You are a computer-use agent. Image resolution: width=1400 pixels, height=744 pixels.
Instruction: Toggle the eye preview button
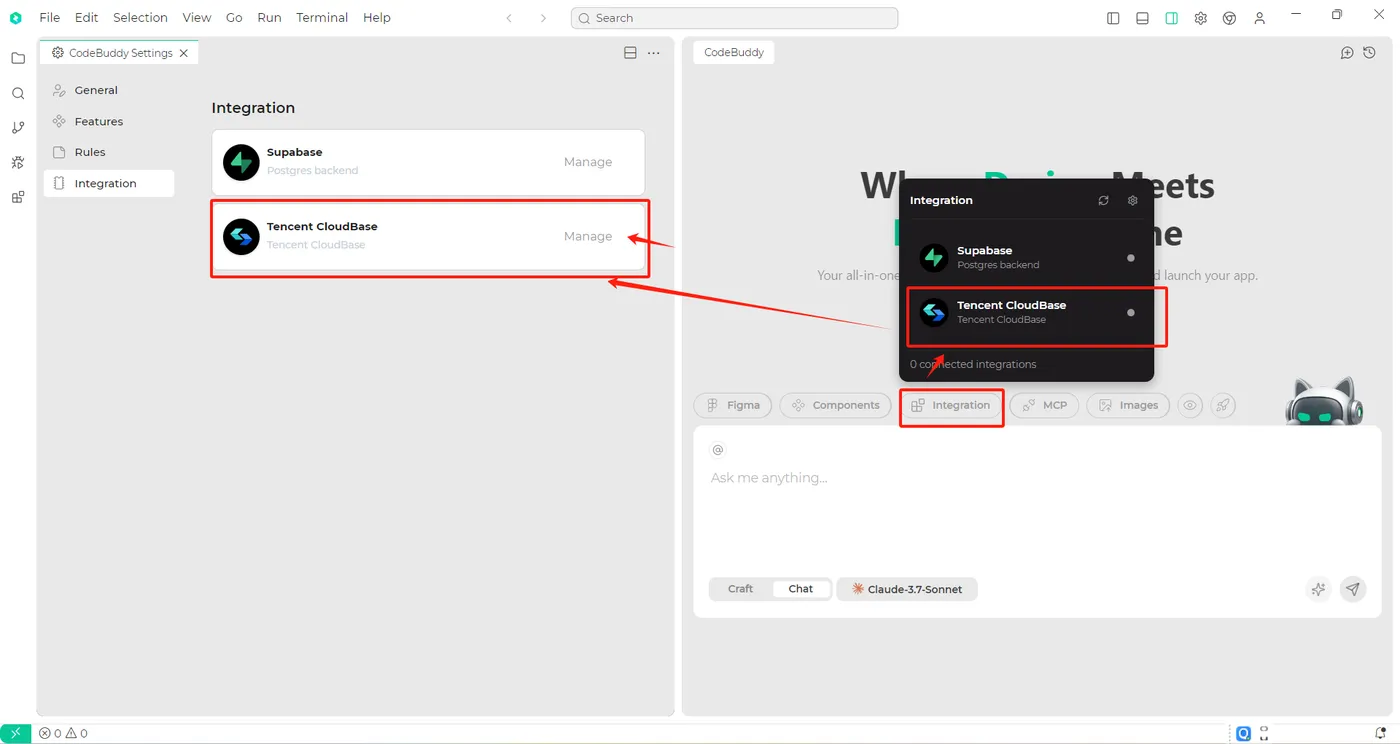coord(1190,405)
